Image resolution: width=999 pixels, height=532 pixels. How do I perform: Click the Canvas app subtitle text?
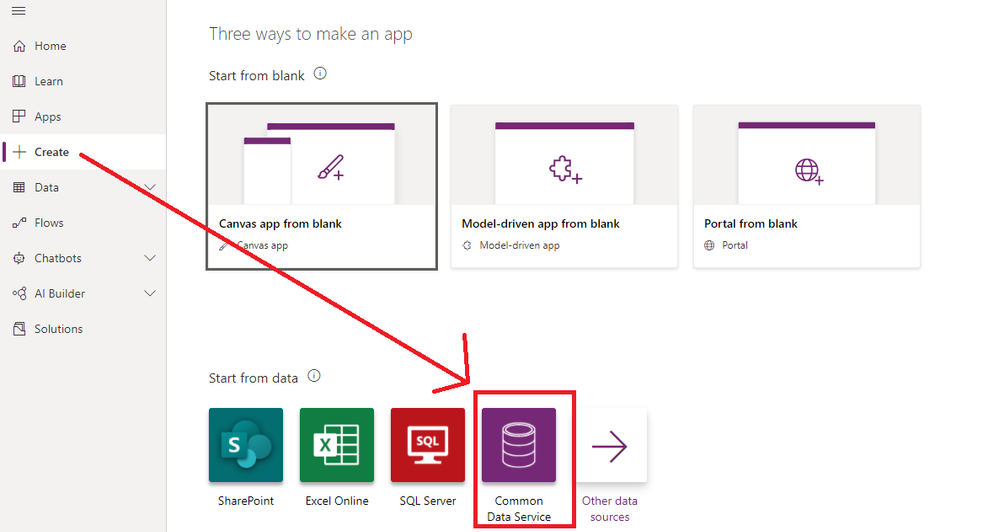click(262, 245)
